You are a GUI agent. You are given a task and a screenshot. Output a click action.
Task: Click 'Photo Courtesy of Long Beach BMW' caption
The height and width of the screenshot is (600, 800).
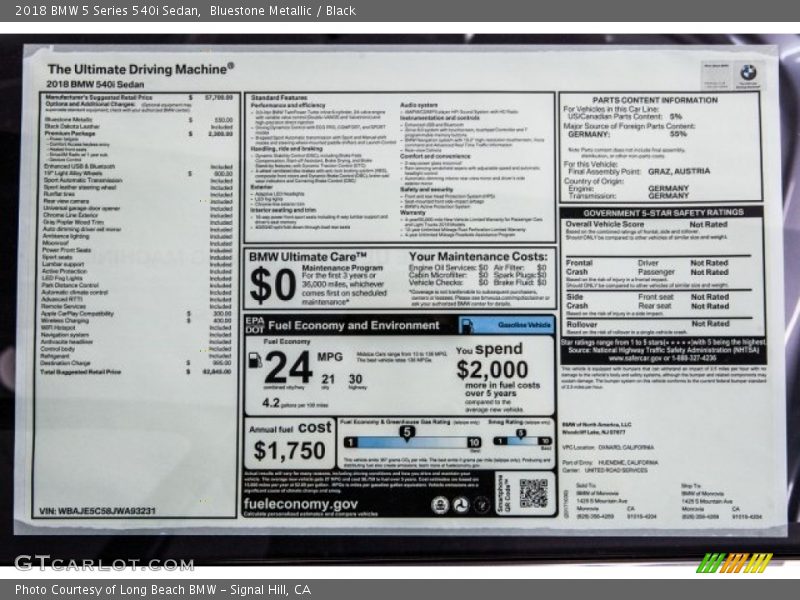click(x=116, y=590)
